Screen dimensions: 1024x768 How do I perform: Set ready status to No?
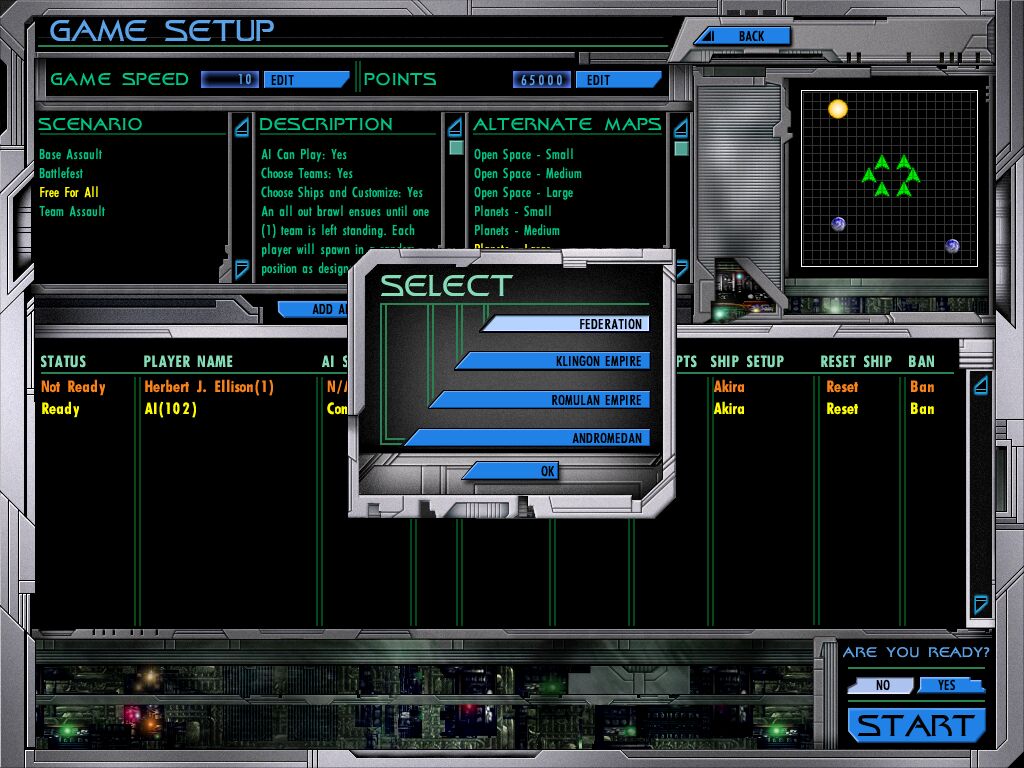point(881,685)
